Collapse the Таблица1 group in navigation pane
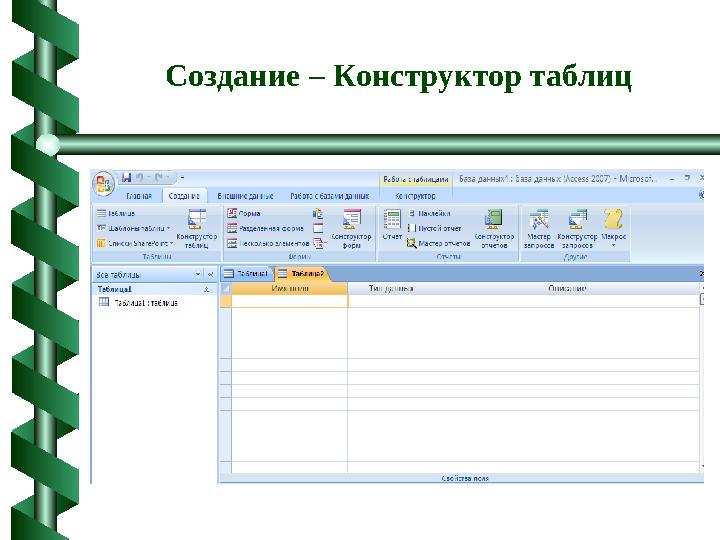Viewport: 720px width, 540px height. click(x=207, y=289)
